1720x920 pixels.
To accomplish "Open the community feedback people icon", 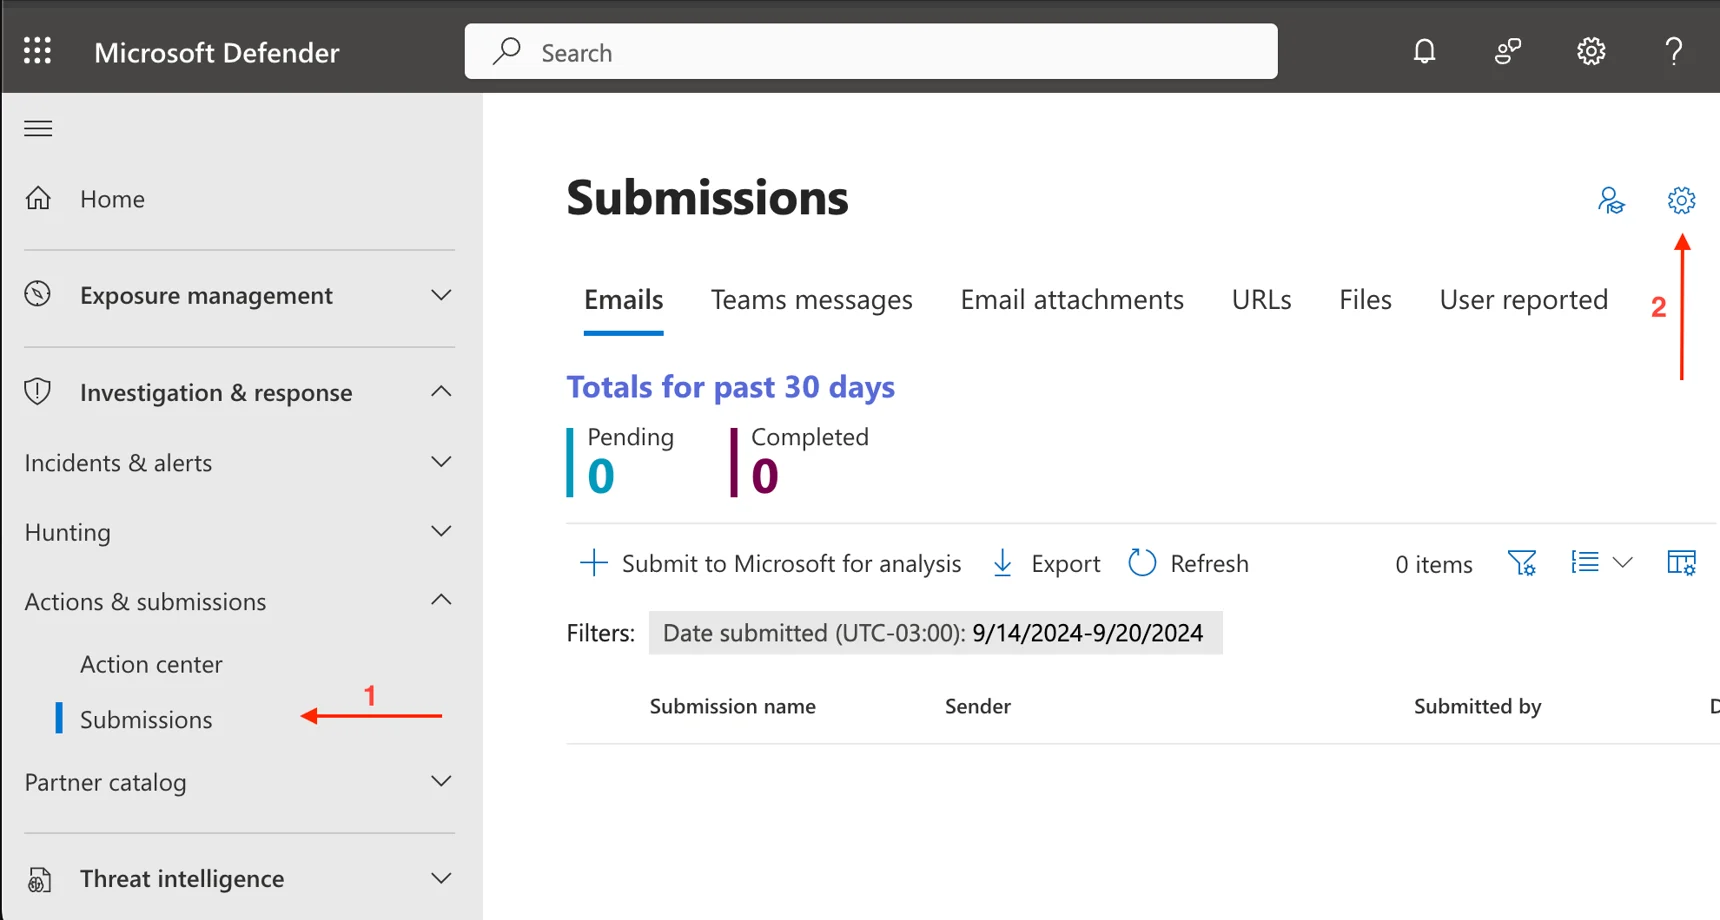I will click(1507, 51).
